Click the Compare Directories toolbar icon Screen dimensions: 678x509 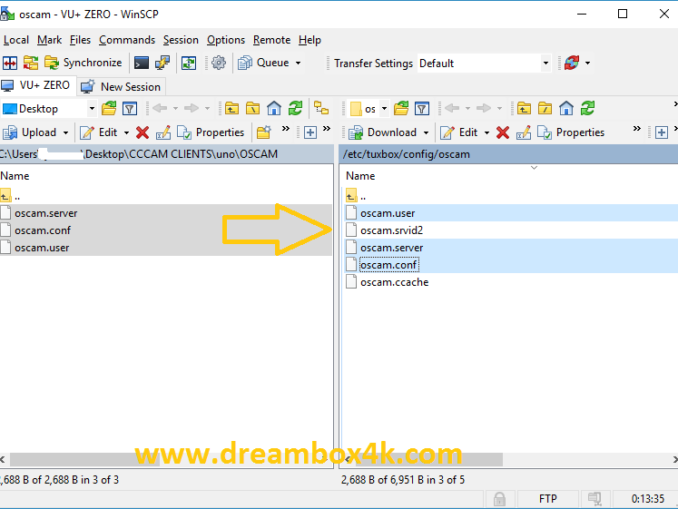pyautogui.click(x=10, y=63)
